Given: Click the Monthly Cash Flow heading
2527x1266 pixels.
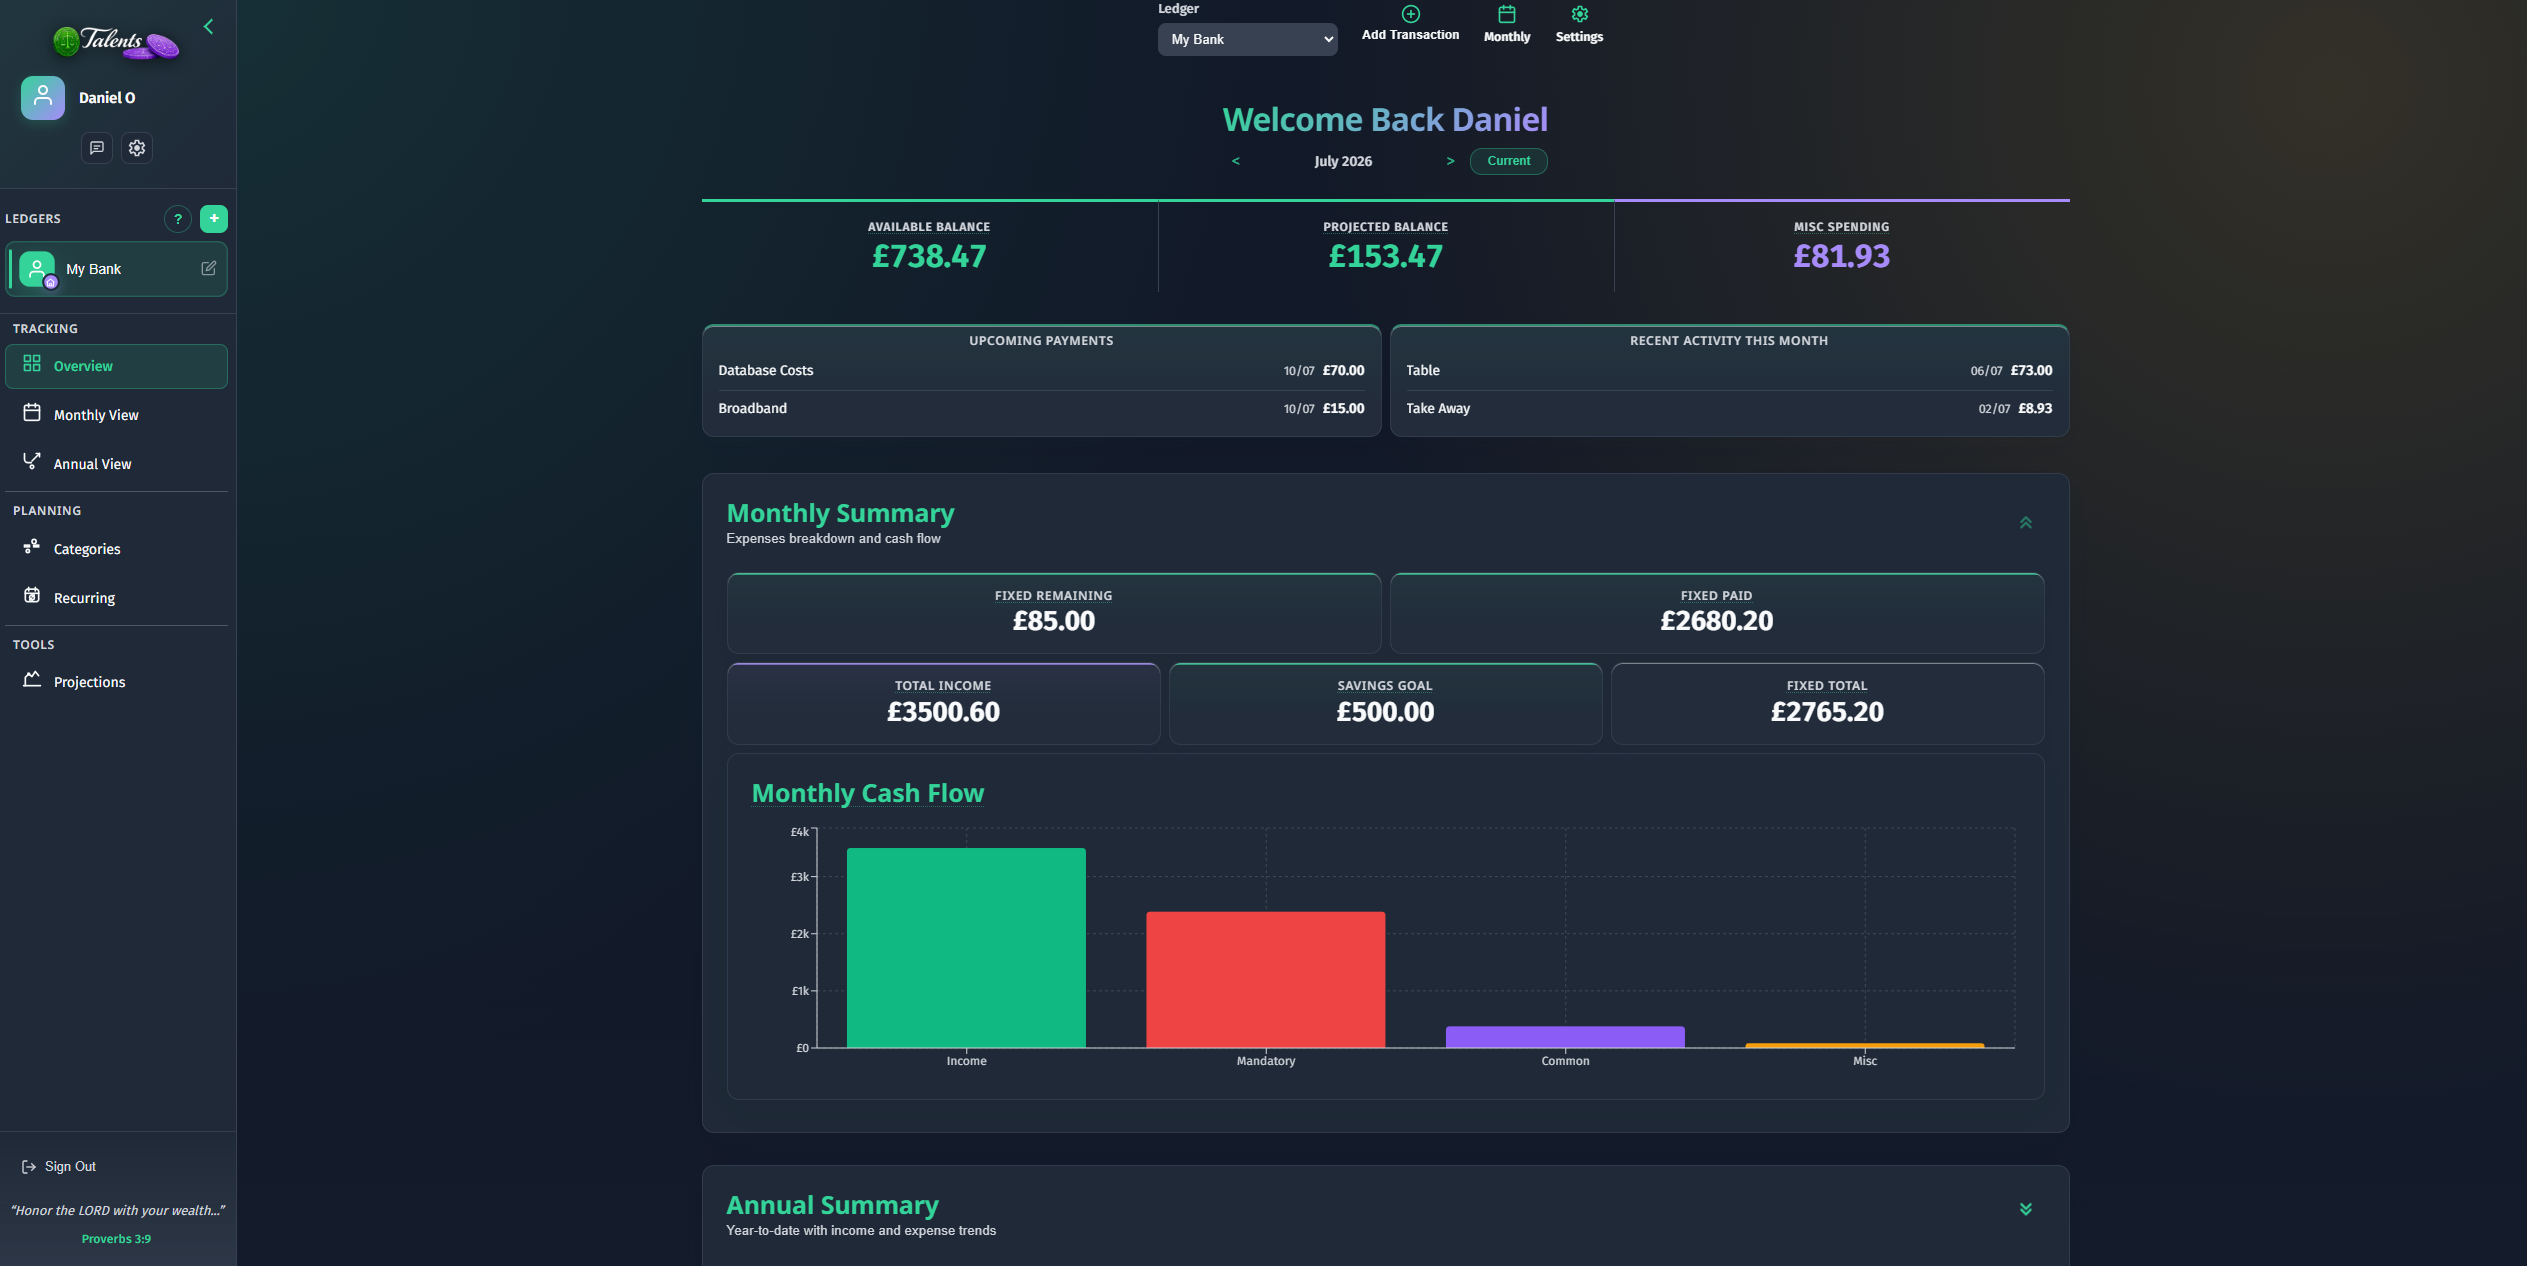Looking at the screenshot, I should (x=867, y=793).
